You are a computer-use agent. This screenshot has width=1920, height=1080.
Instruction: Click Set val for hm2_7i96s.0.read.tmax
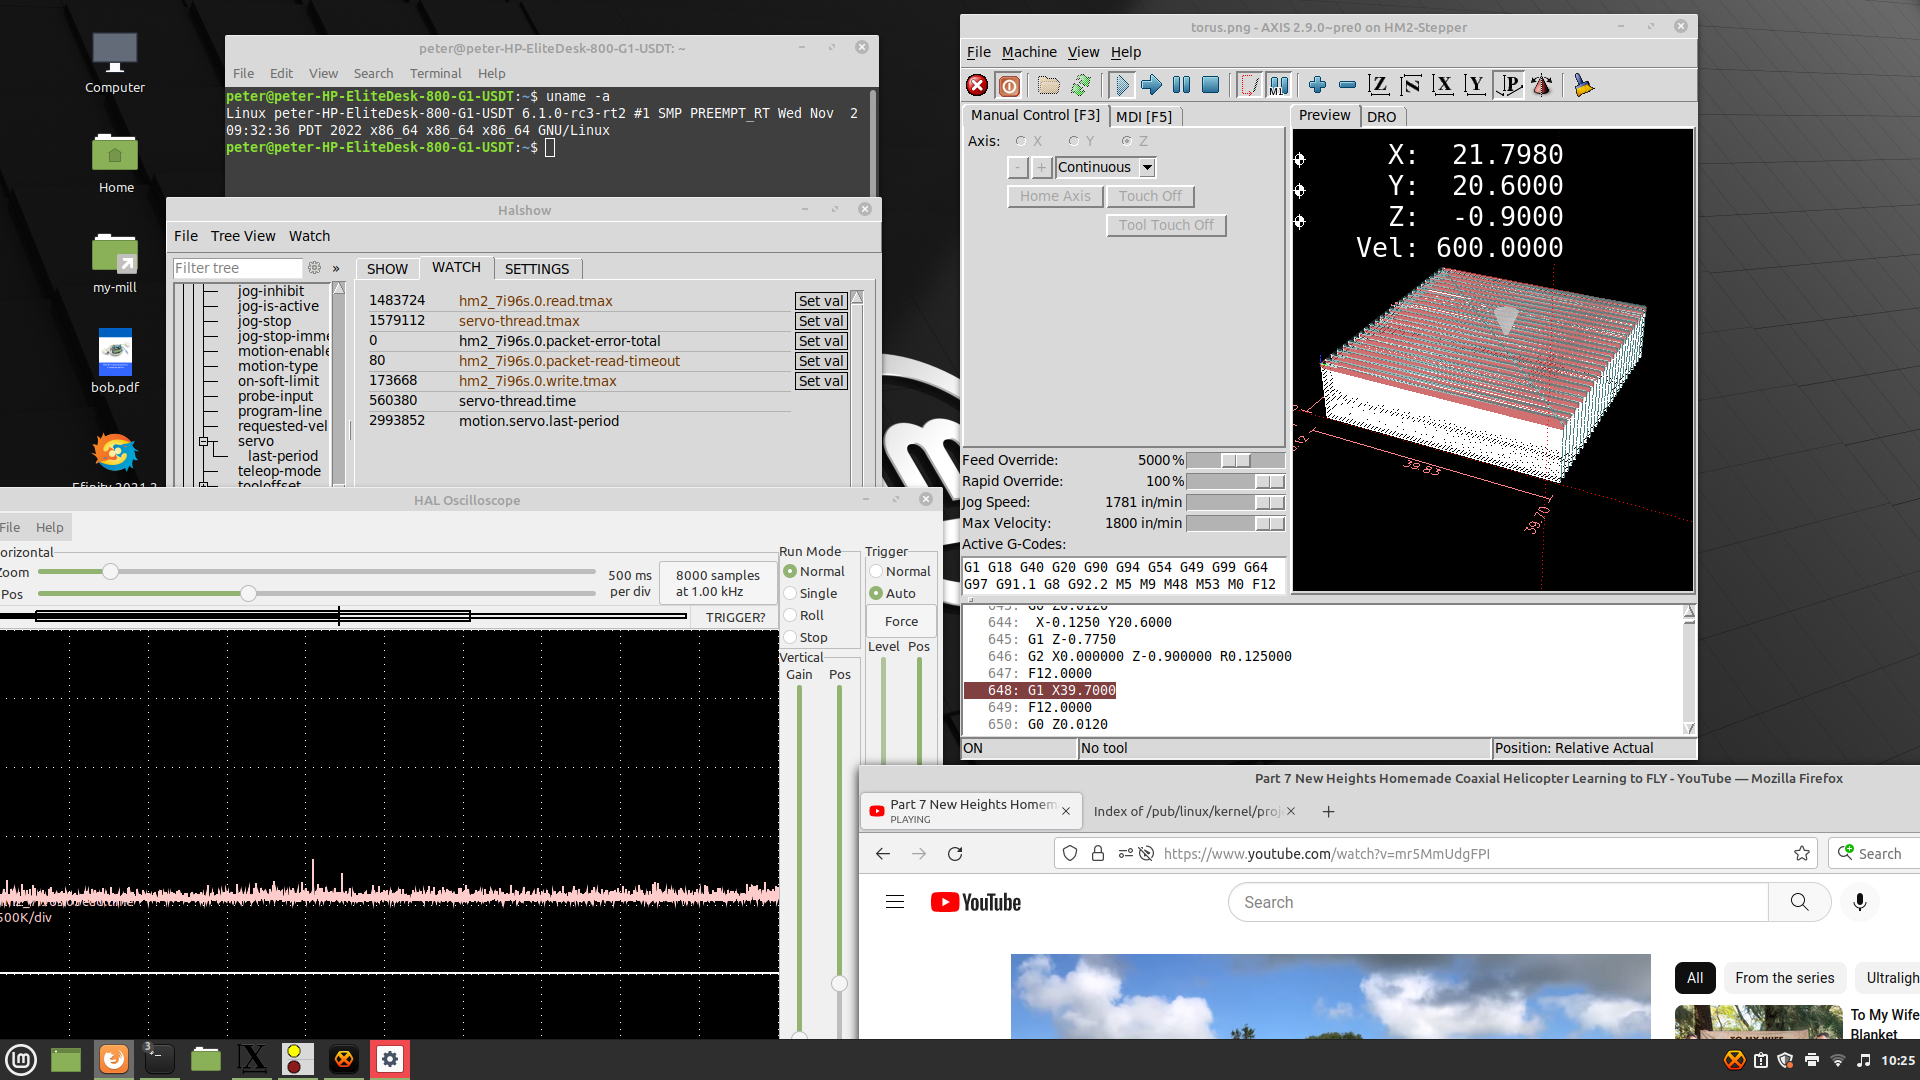[x=821, y=301]
